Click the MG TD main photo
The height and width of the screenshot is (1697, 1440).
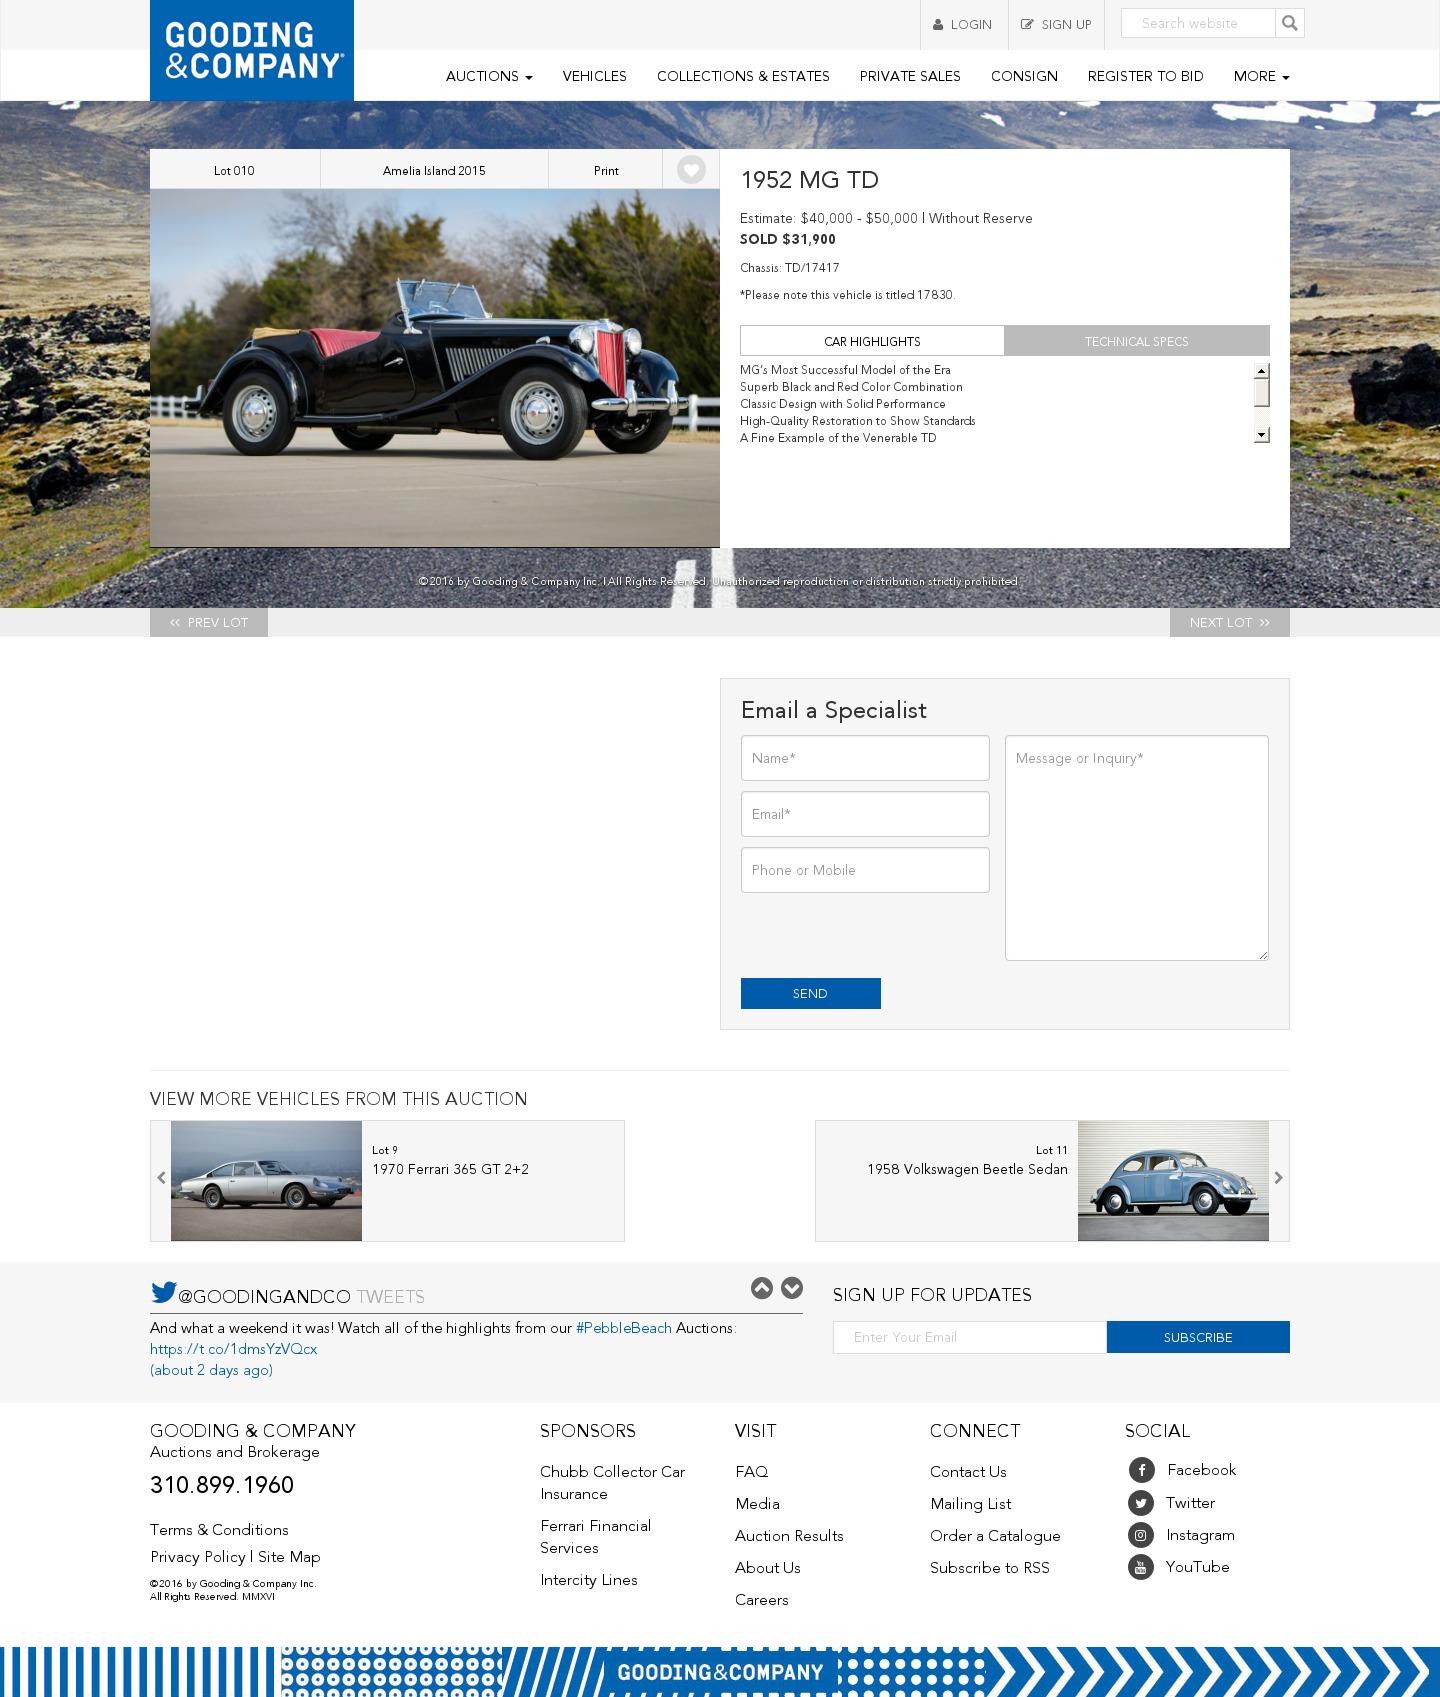pyautogui.click(x=435, y=368)
